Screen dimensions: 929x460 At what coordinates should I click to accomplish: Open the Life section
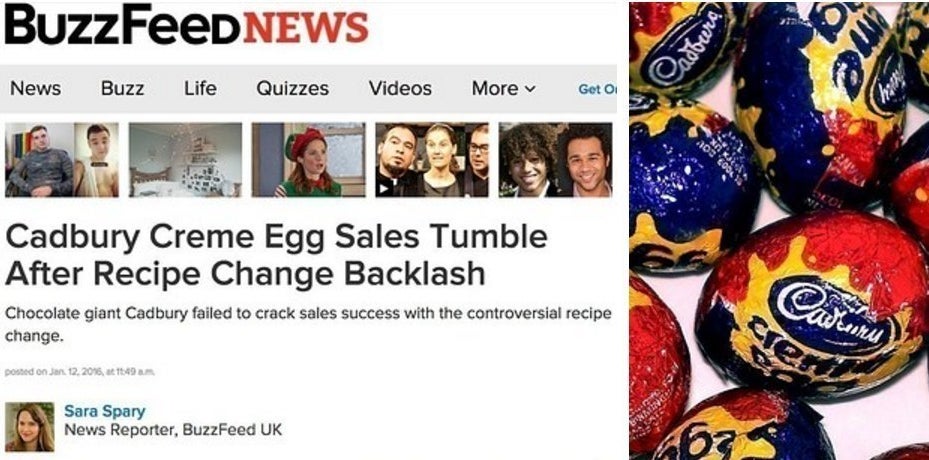pyautogui.click(x=200, y=89)
